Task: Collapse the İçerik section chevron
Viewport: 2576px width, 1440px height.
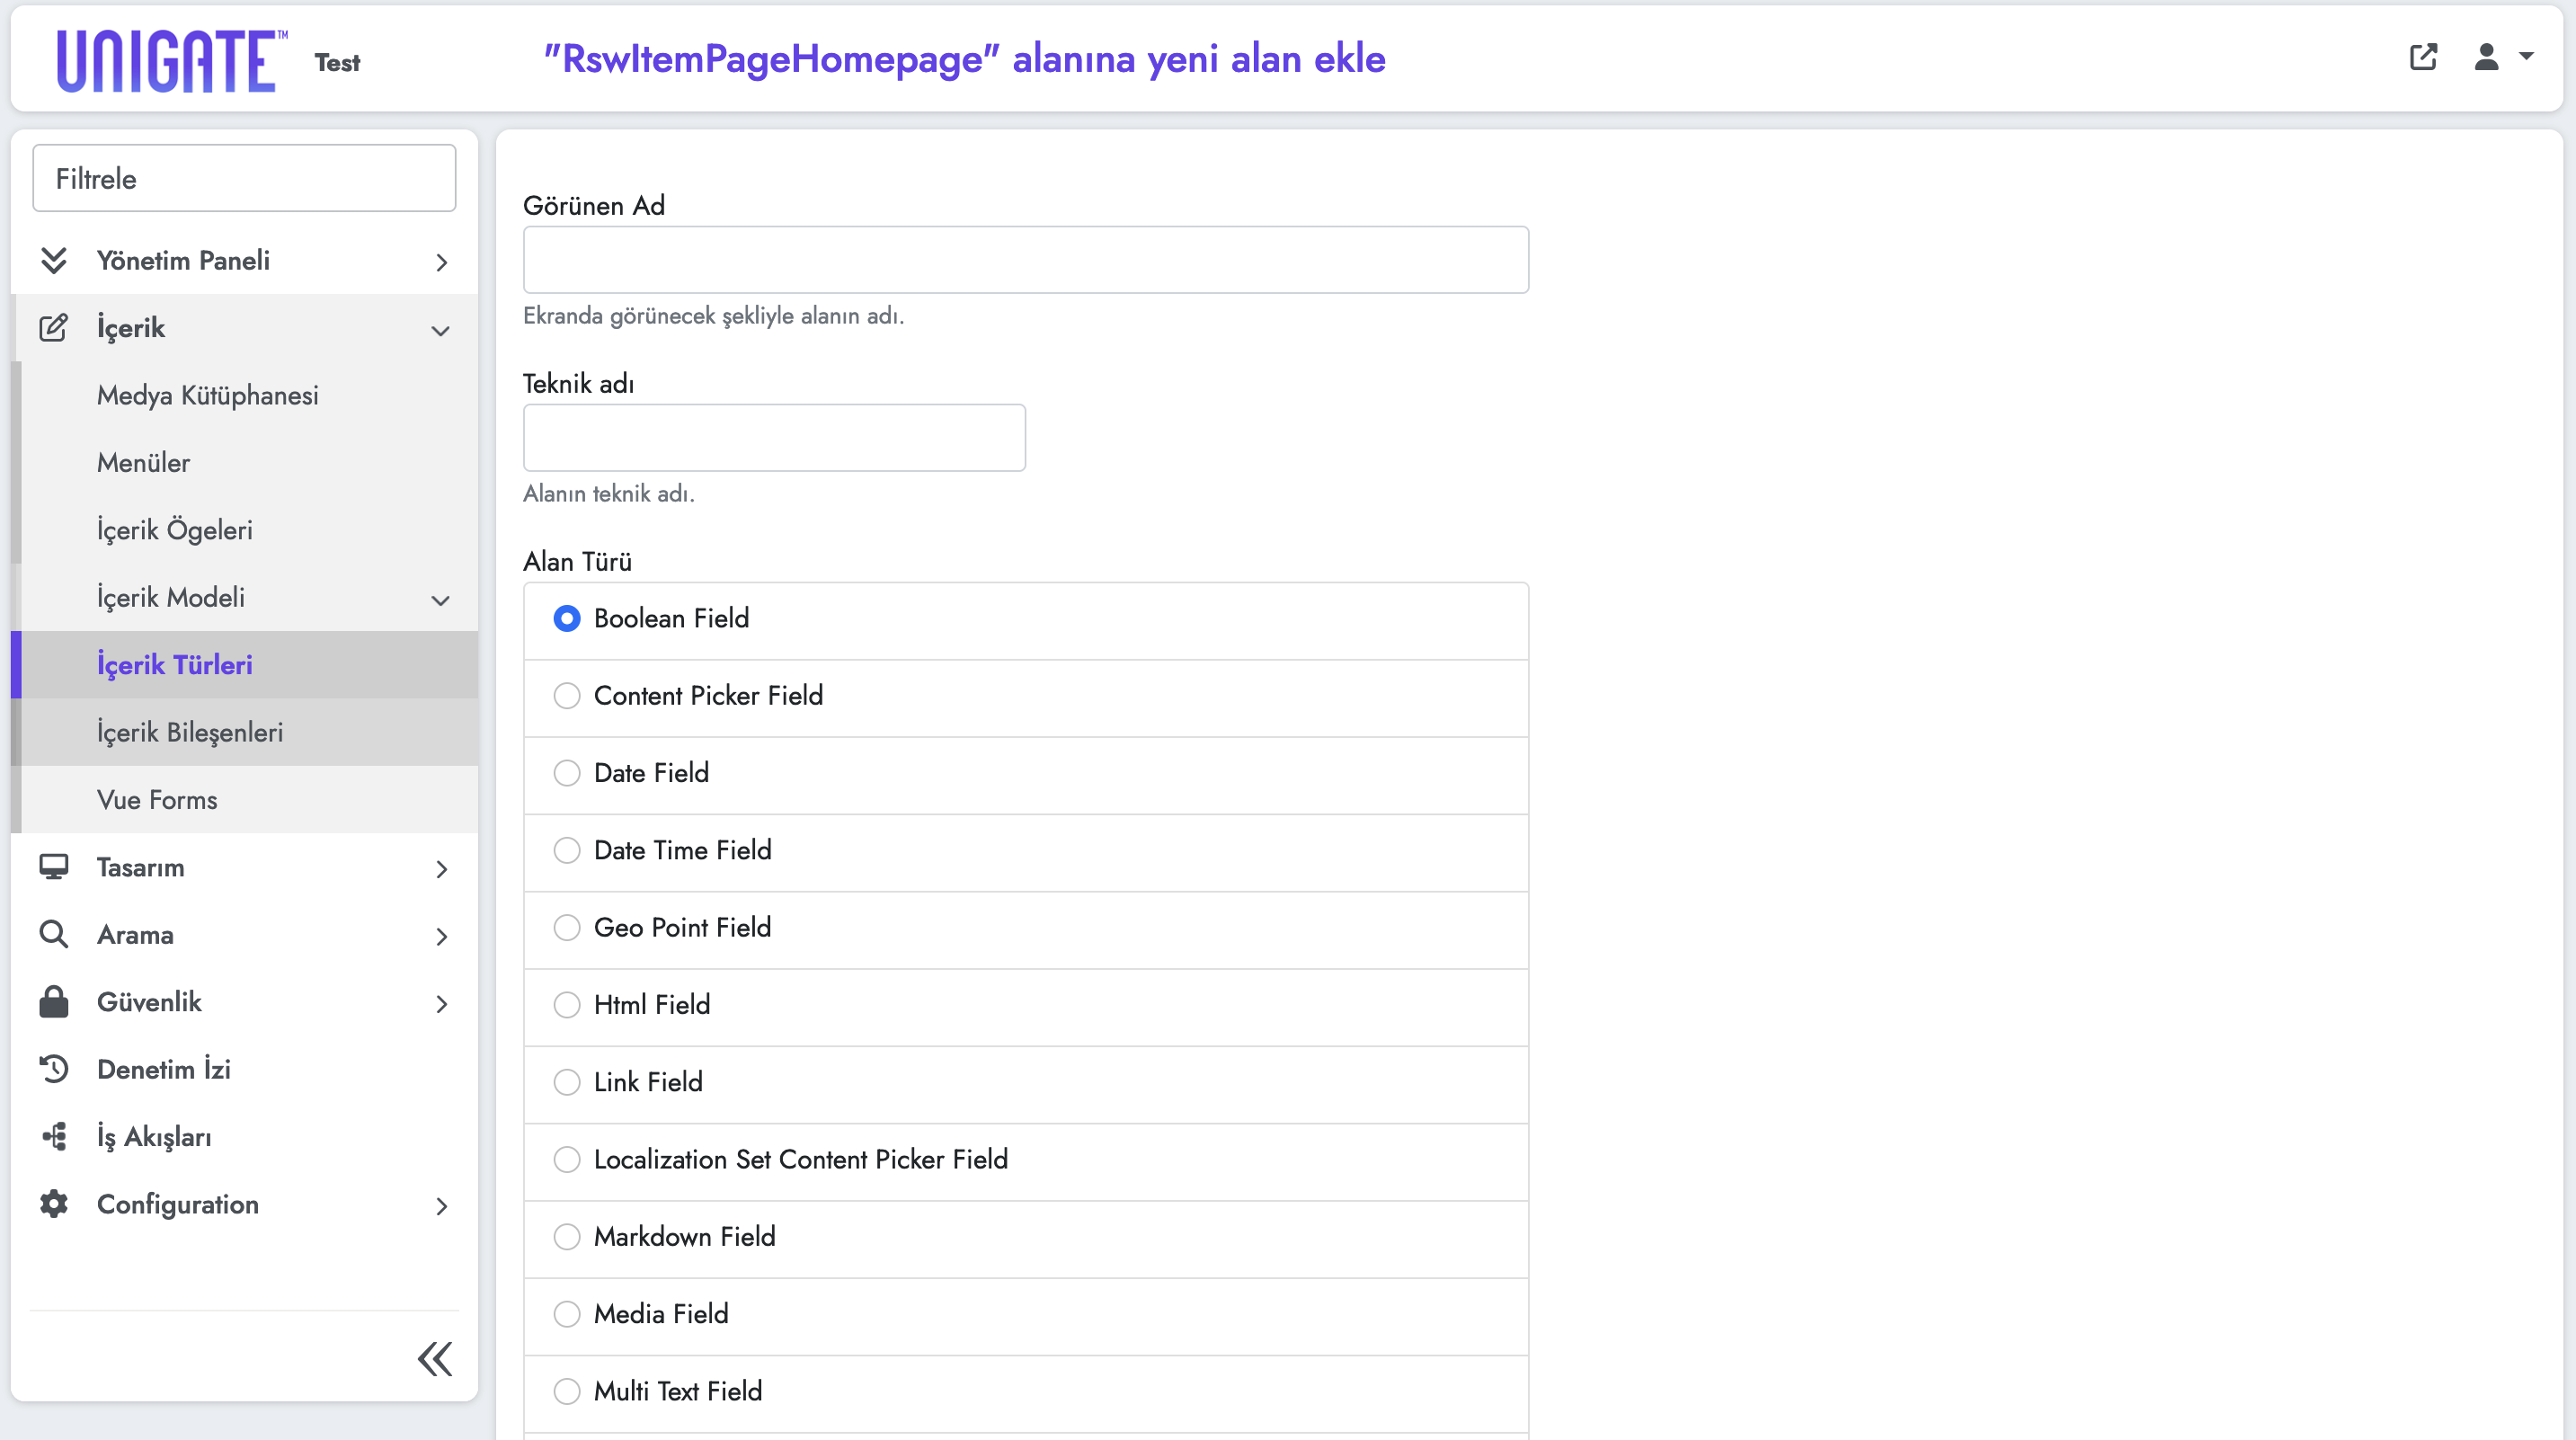Action: 440,330
